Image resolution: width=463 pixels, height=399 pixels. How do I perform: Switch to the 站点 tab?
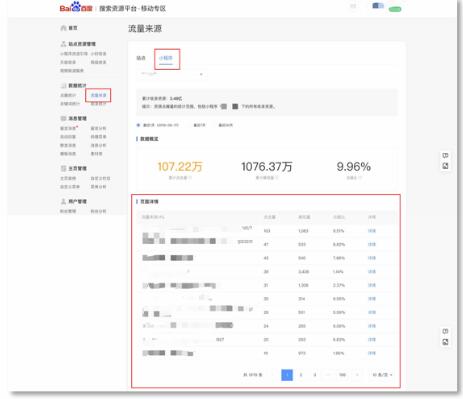[x=141, y=58]
